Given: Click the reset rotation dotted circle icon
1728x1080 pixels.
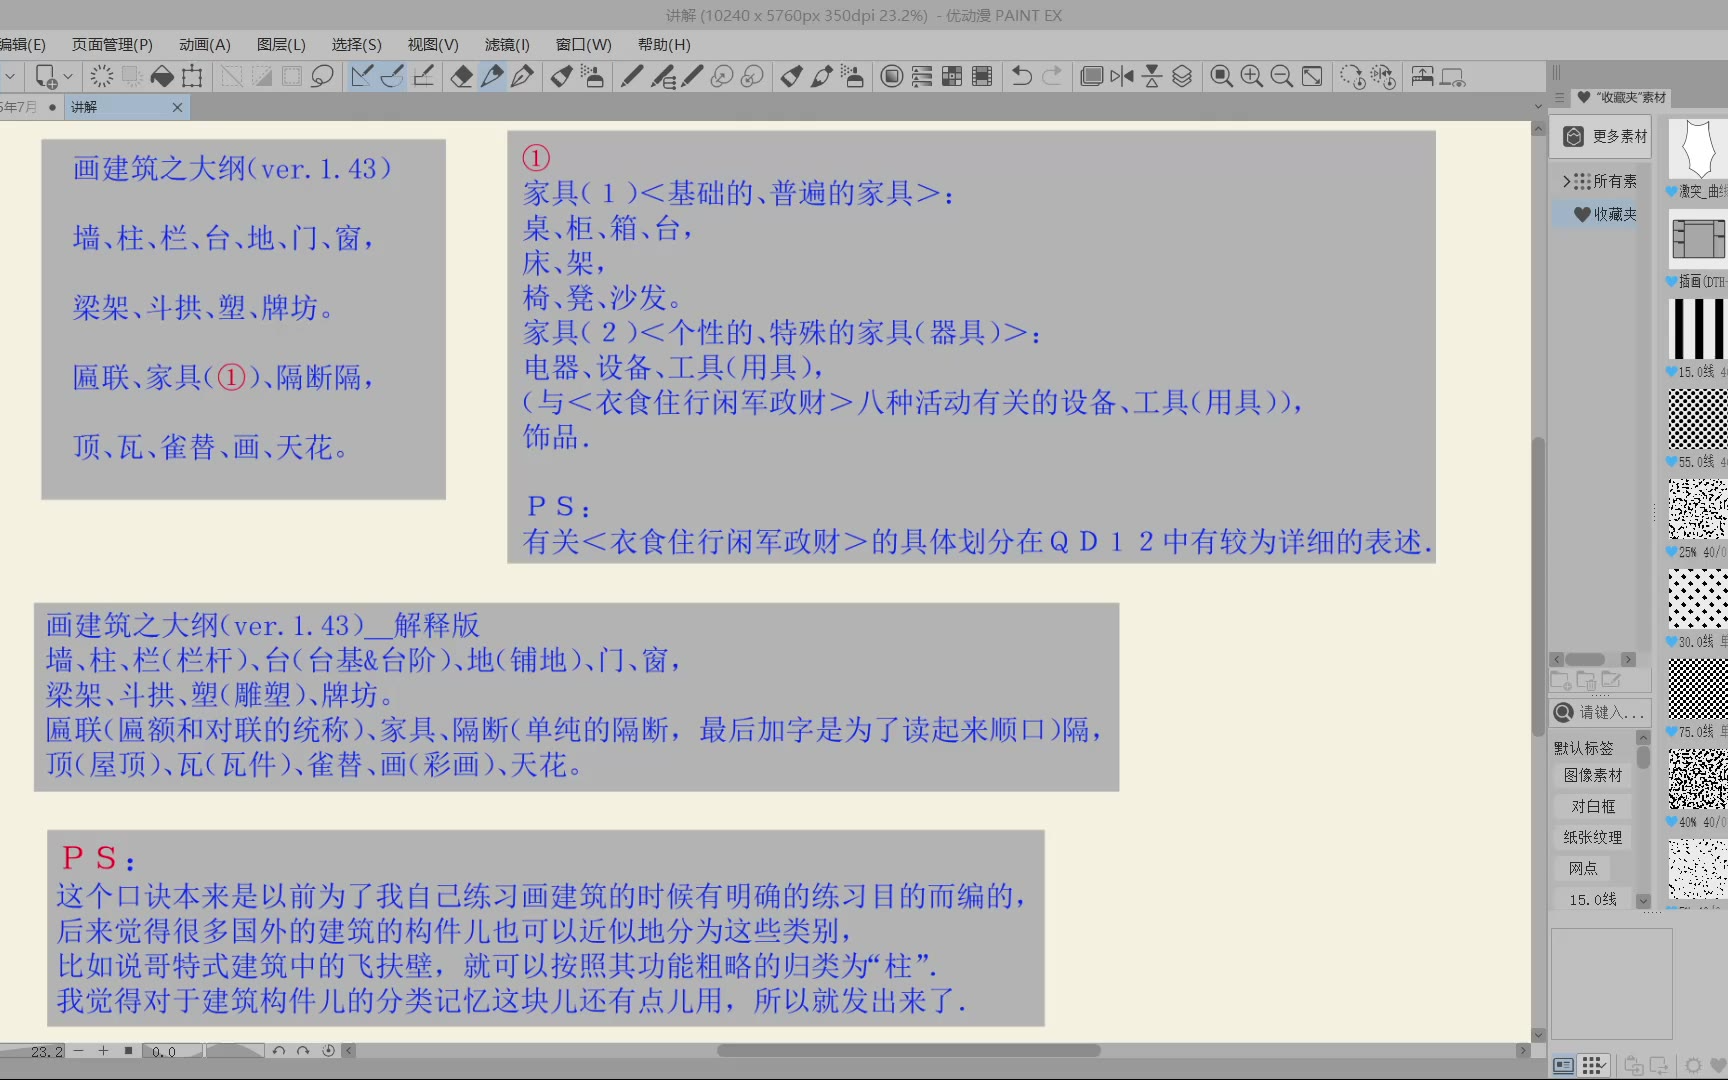Looking at the screenshot, I should [x=1352, y=77].
